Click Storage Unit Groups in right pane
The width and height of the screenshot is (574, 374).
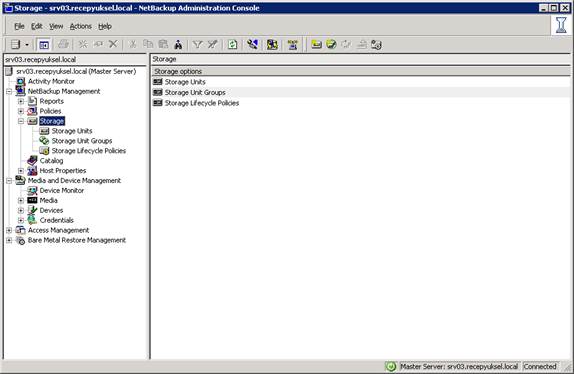point(195,93)
